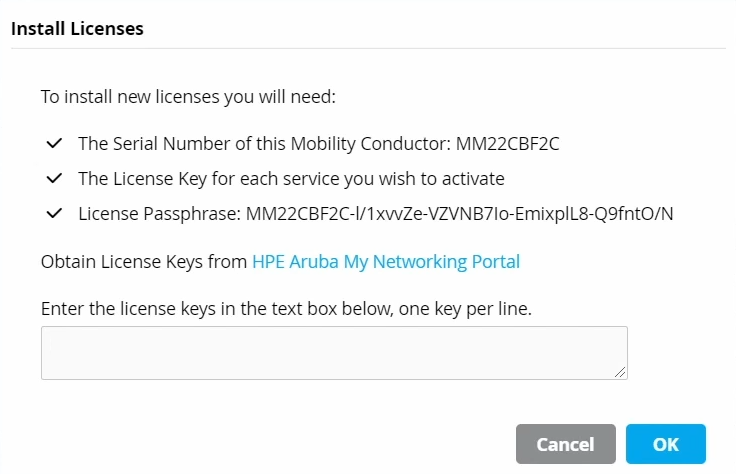Click the serial number value MM22CBF2C
The image size is (736, 474).
point(507,143)
